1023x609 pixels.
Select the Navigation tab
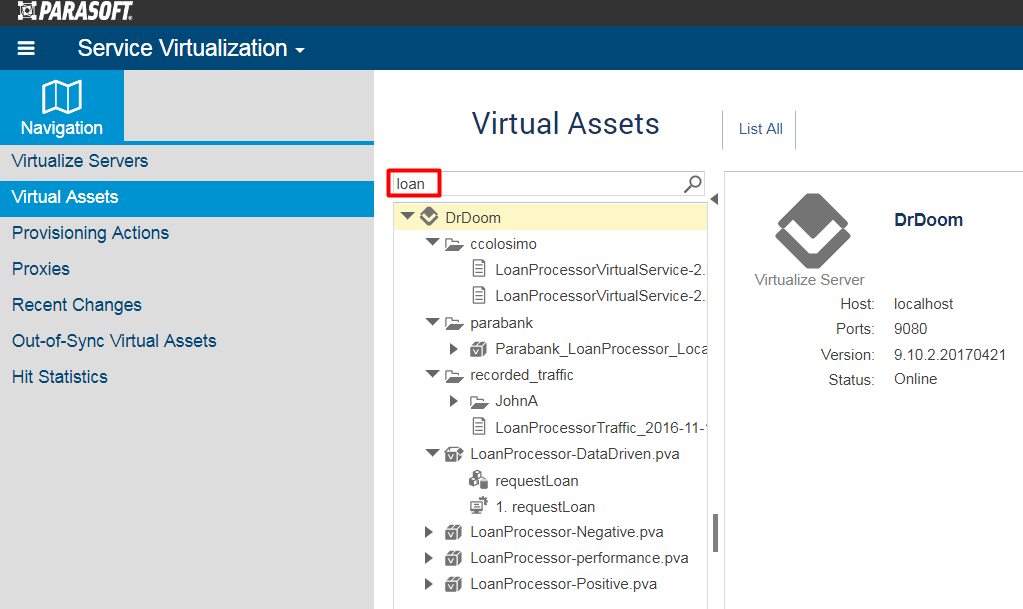click(x=62, y=106)
